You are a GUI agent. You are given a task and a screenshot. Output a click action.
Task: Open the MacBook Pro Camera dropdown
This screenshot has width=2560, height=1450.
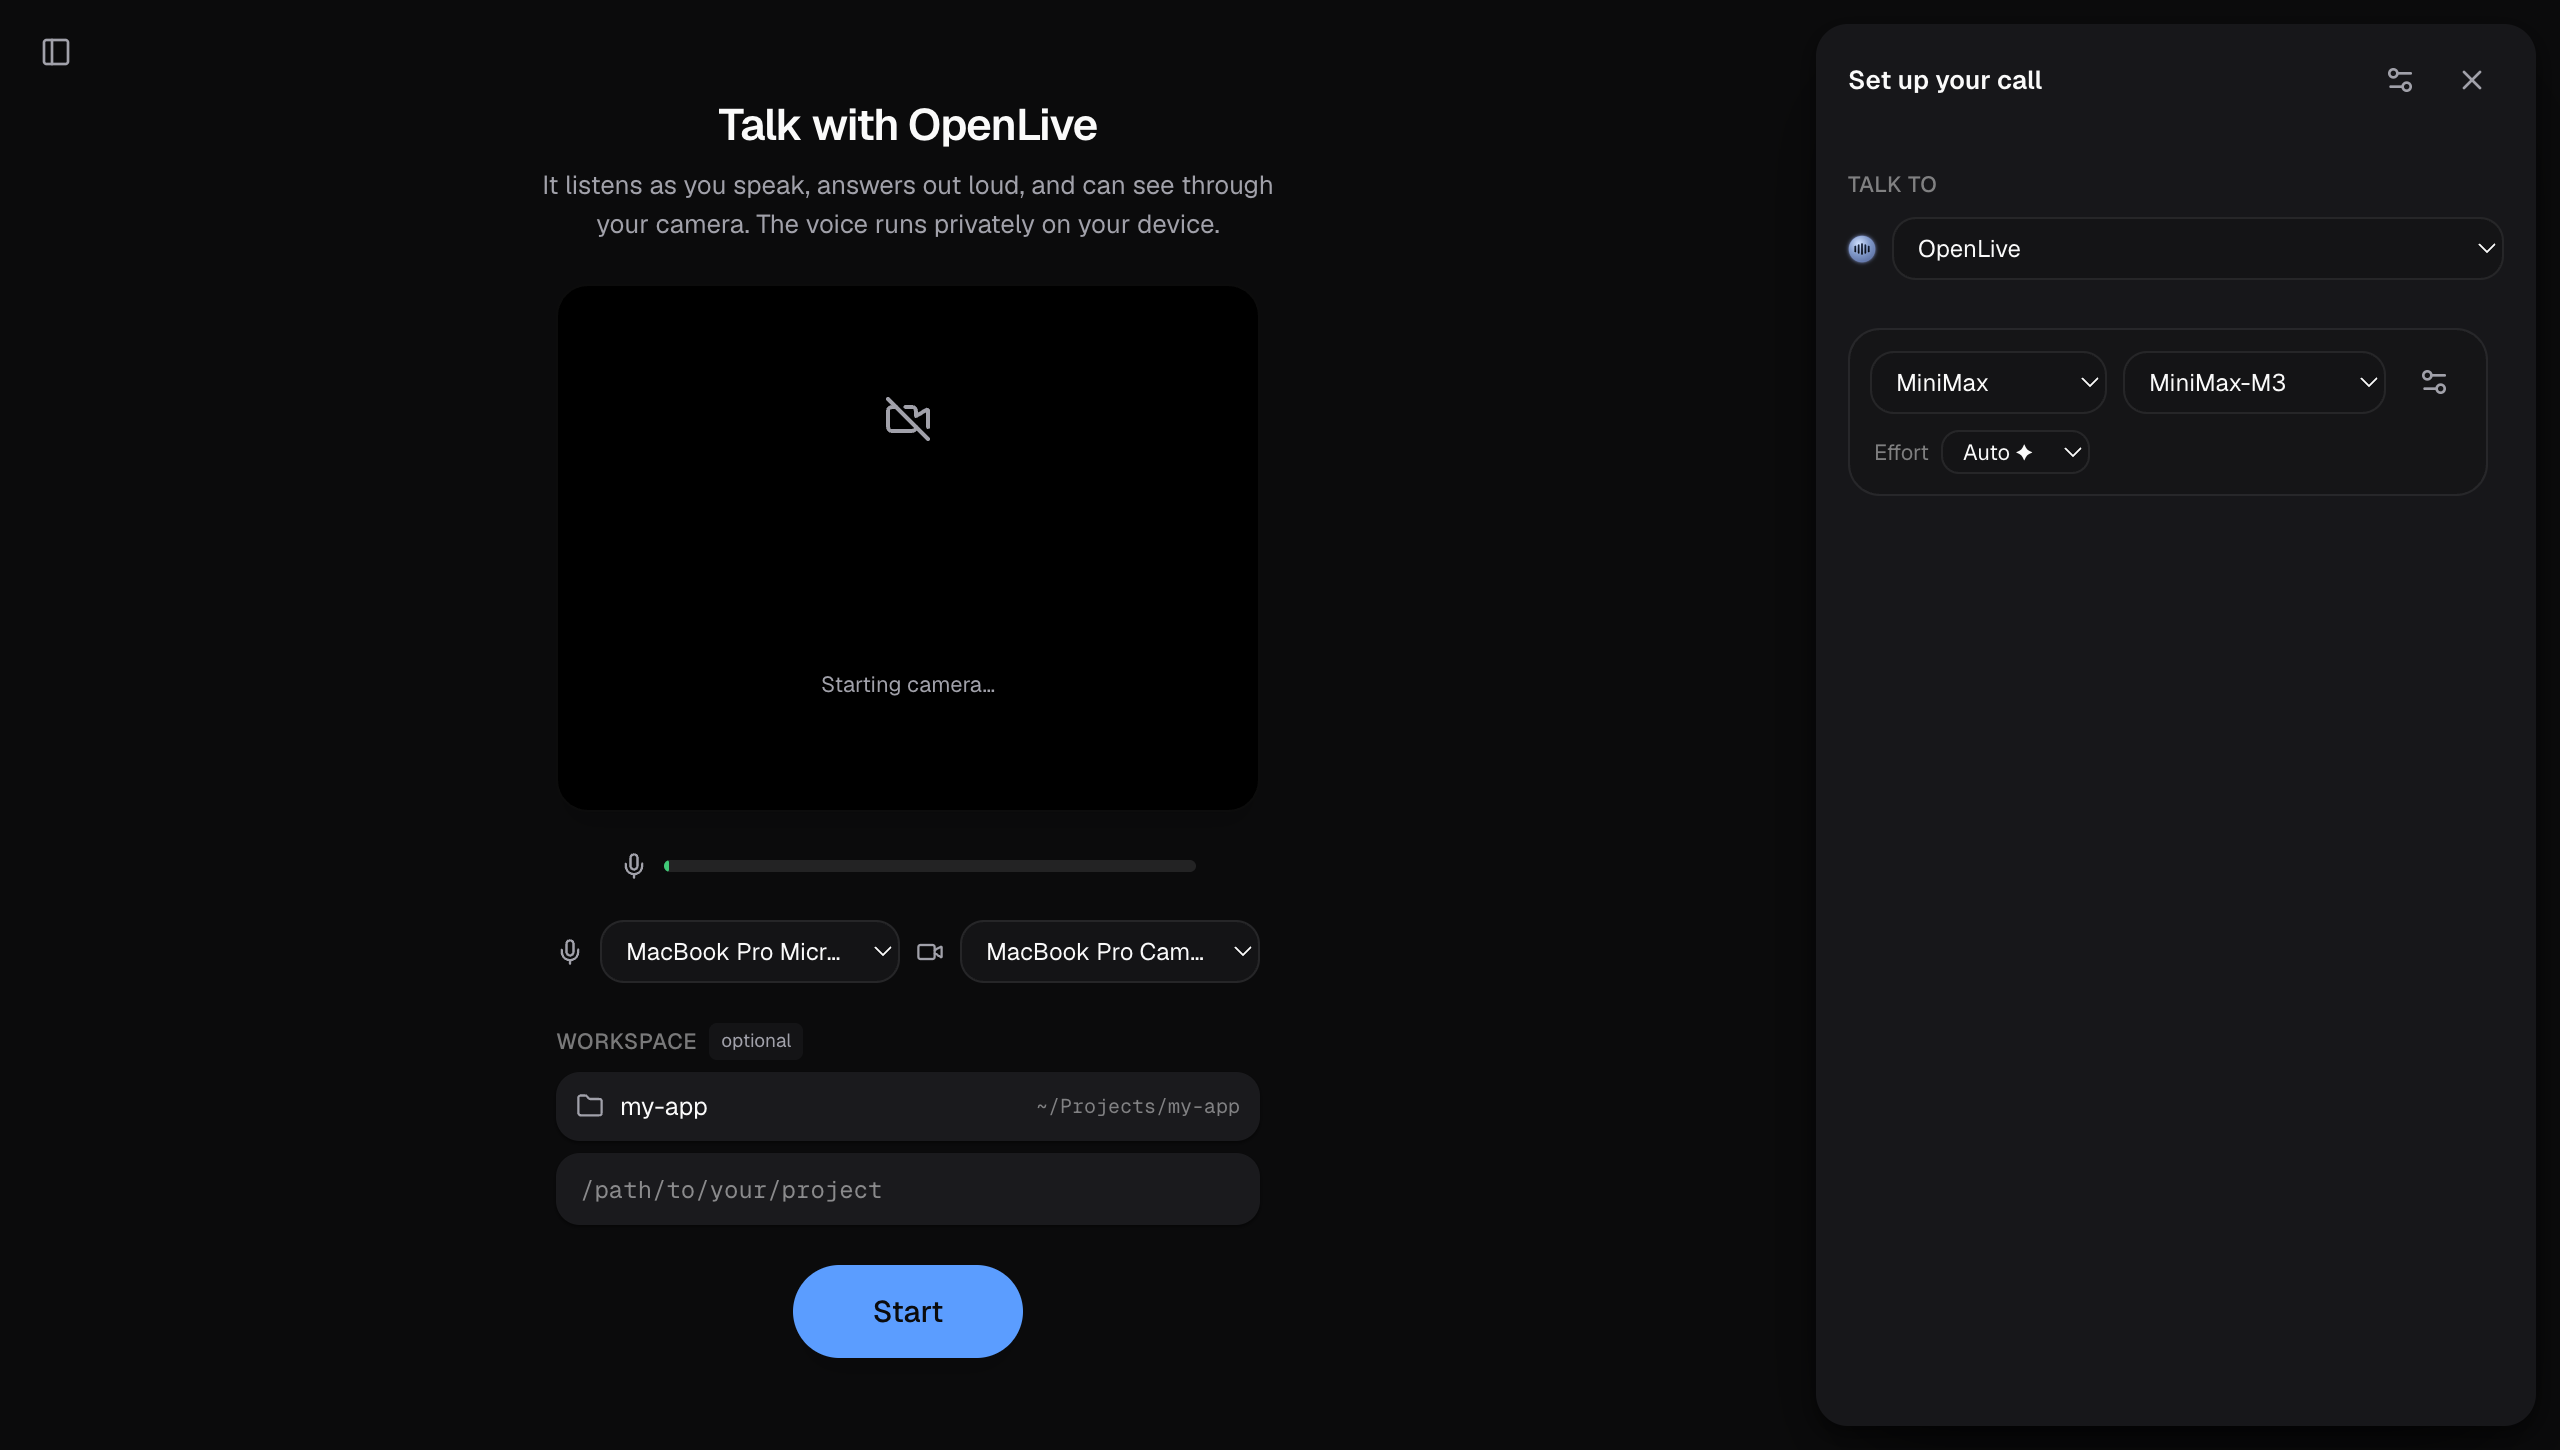tap(1110, 951)
